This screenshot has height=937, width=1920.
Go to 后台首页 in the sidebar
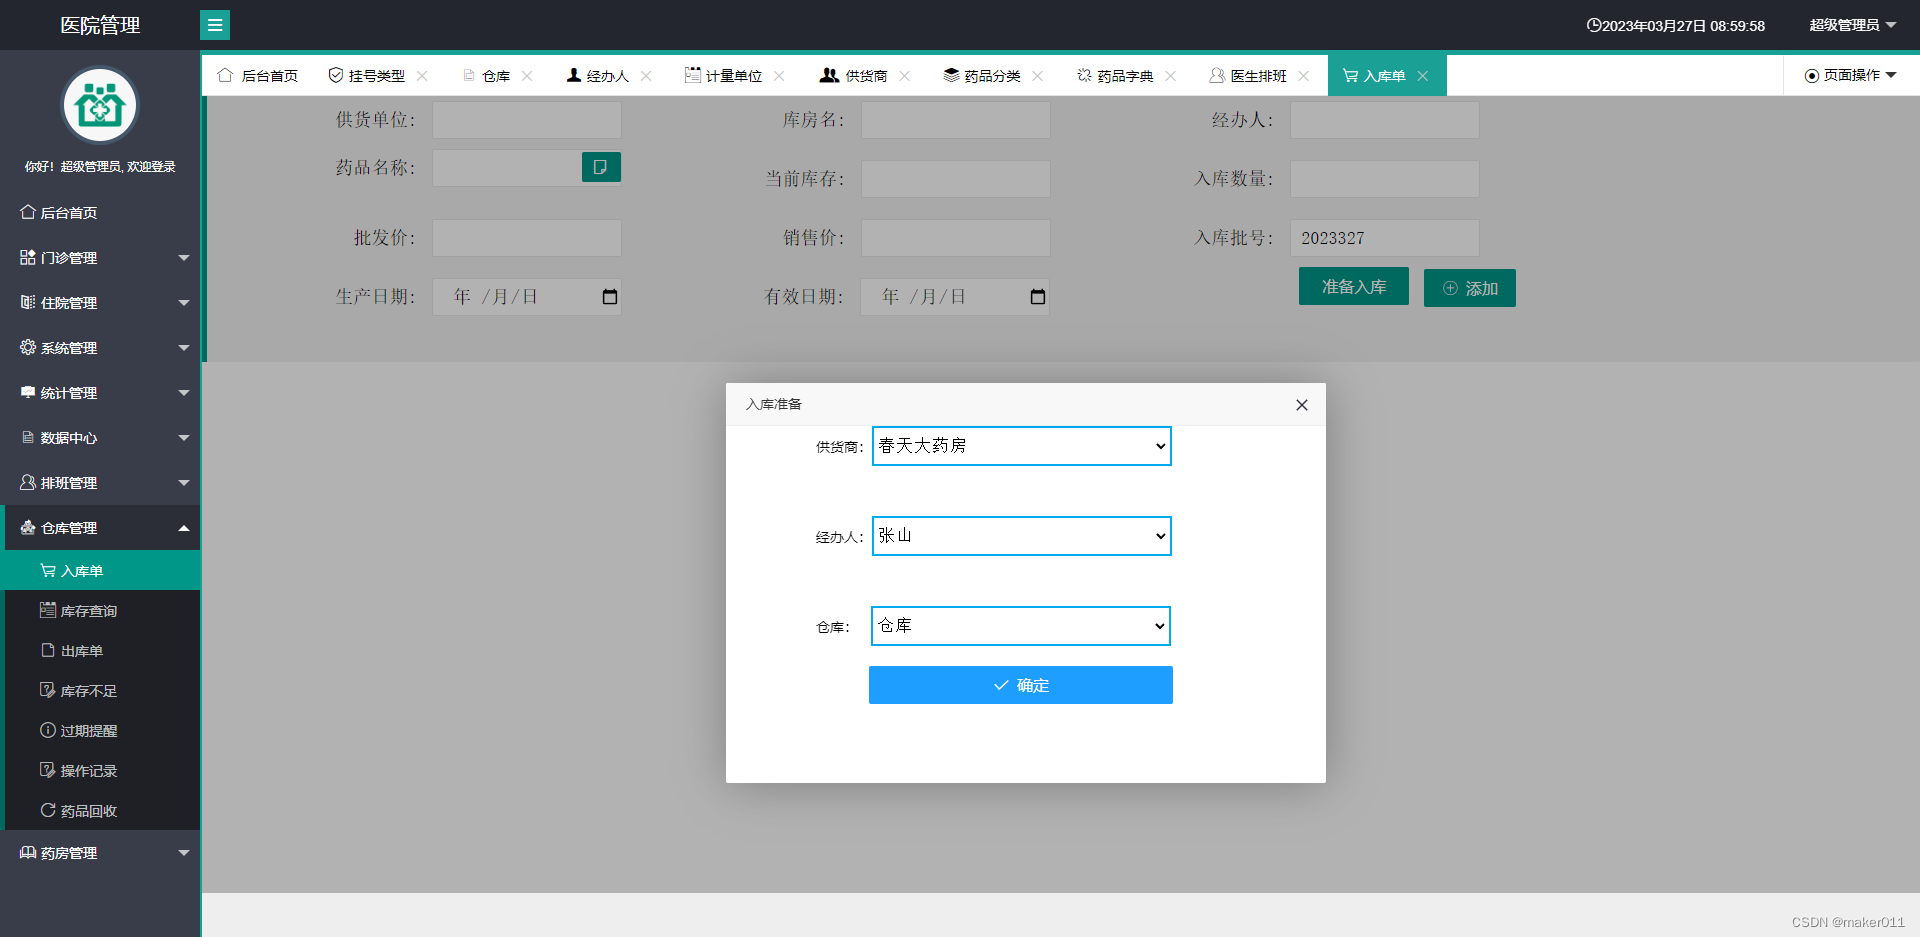(x=100, y=213)
